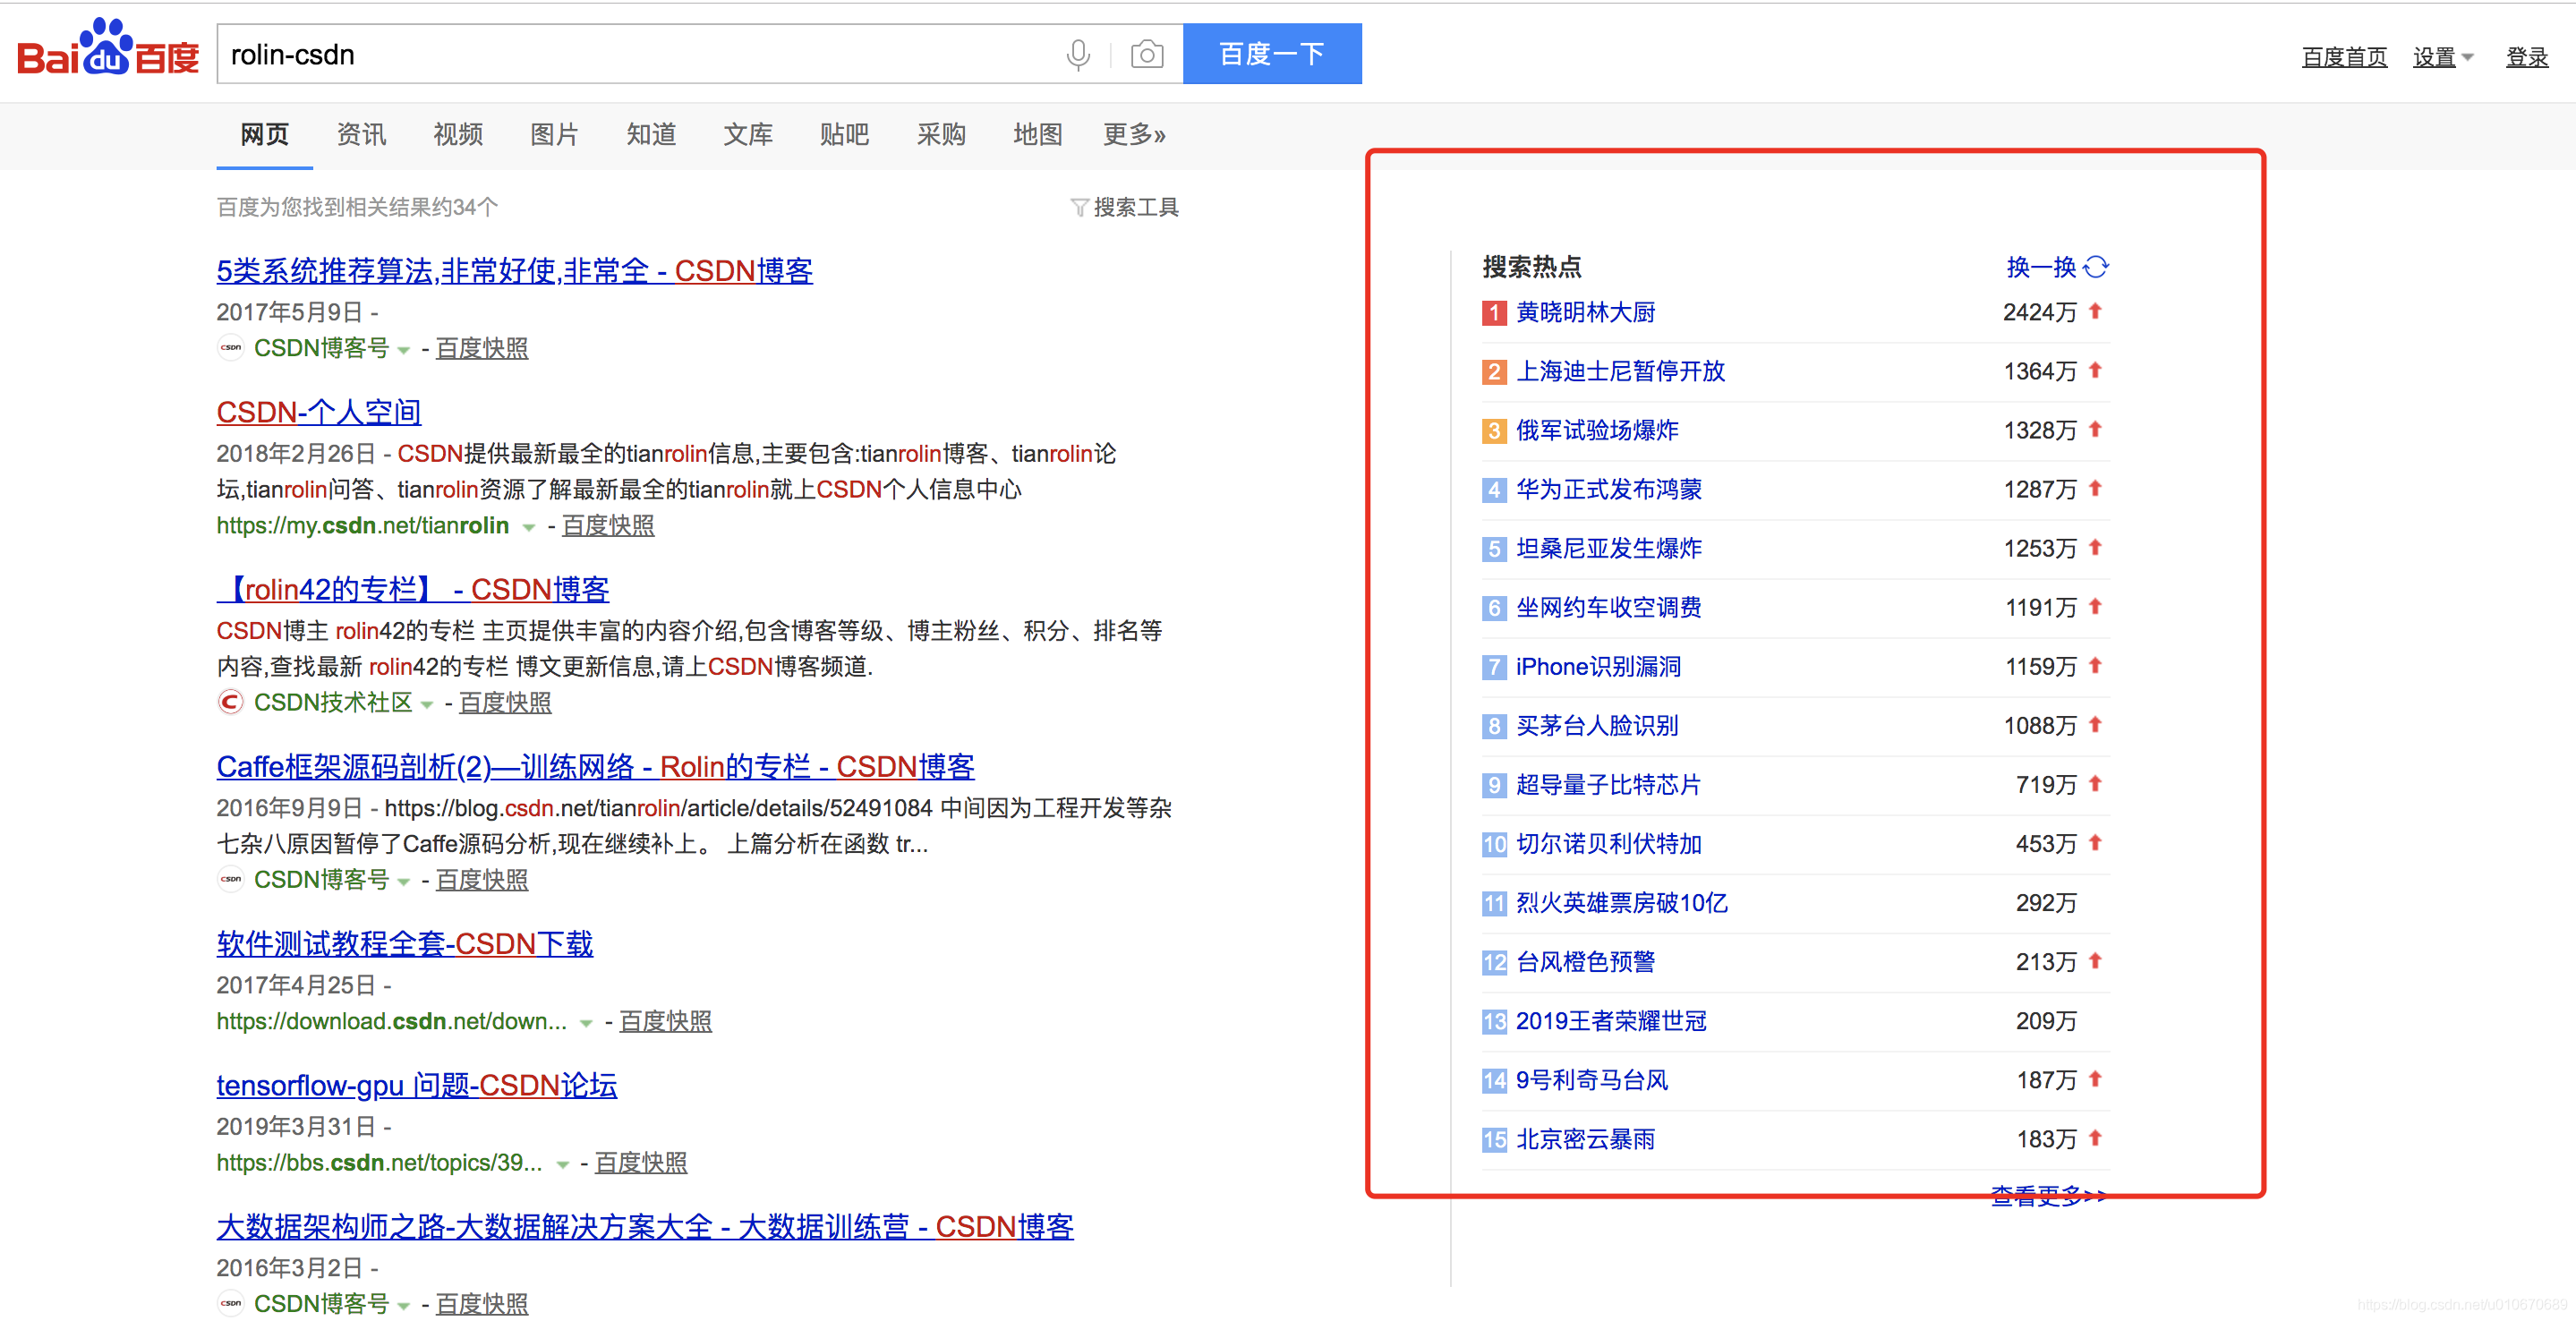Viewport: 2576px width, 1321px height.
Task: Click the refresh icon beside 换一换
Action: point(2096,267)
